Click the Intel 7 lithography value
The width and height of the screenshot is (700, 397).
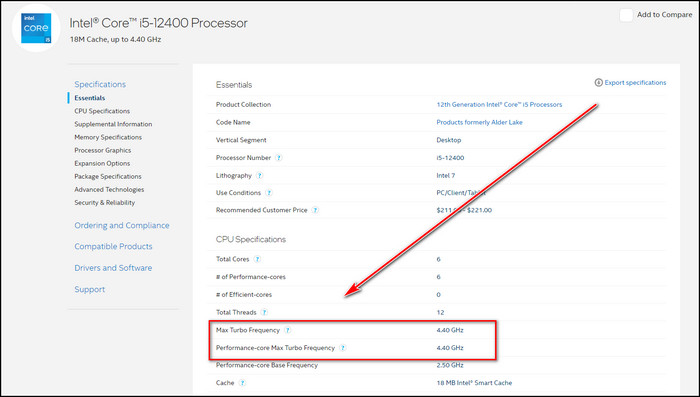pos(446,176)
